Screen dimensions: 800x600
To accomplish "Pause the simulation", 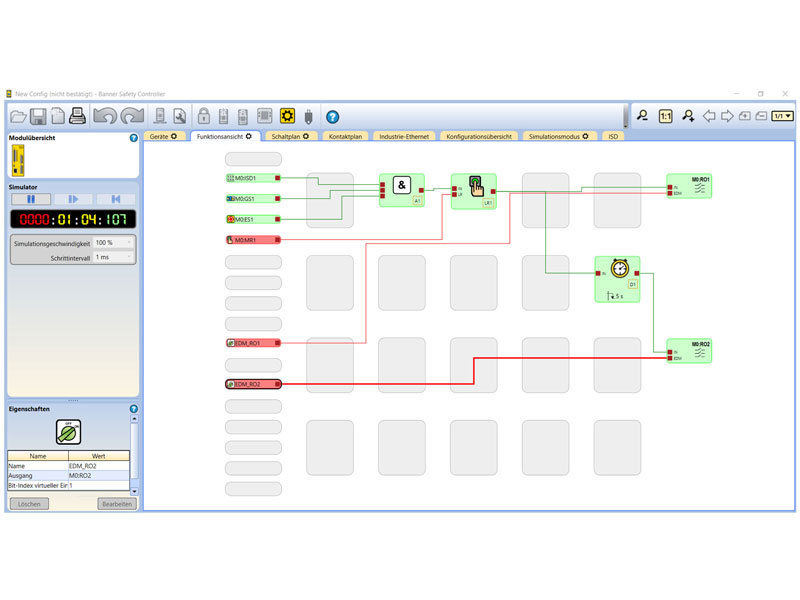I will 31,200.
